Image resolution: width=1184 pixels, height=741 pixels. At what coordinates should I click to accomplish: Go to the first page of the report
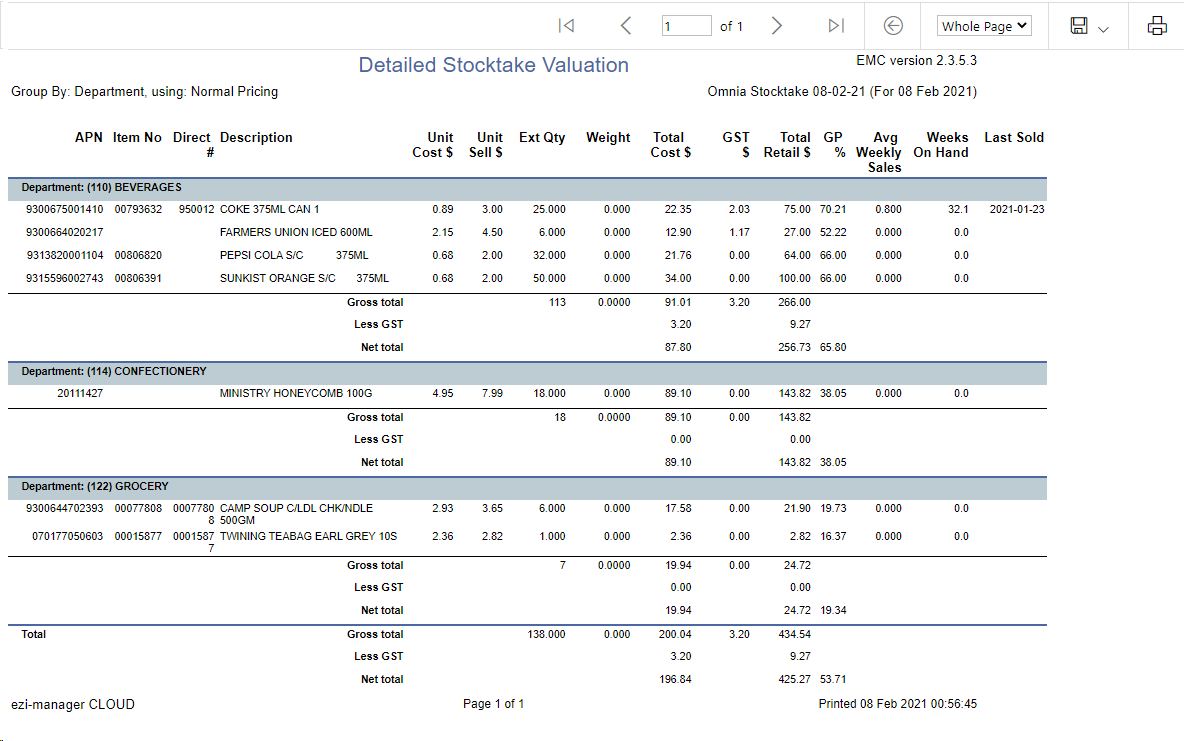tap(566, 26)
